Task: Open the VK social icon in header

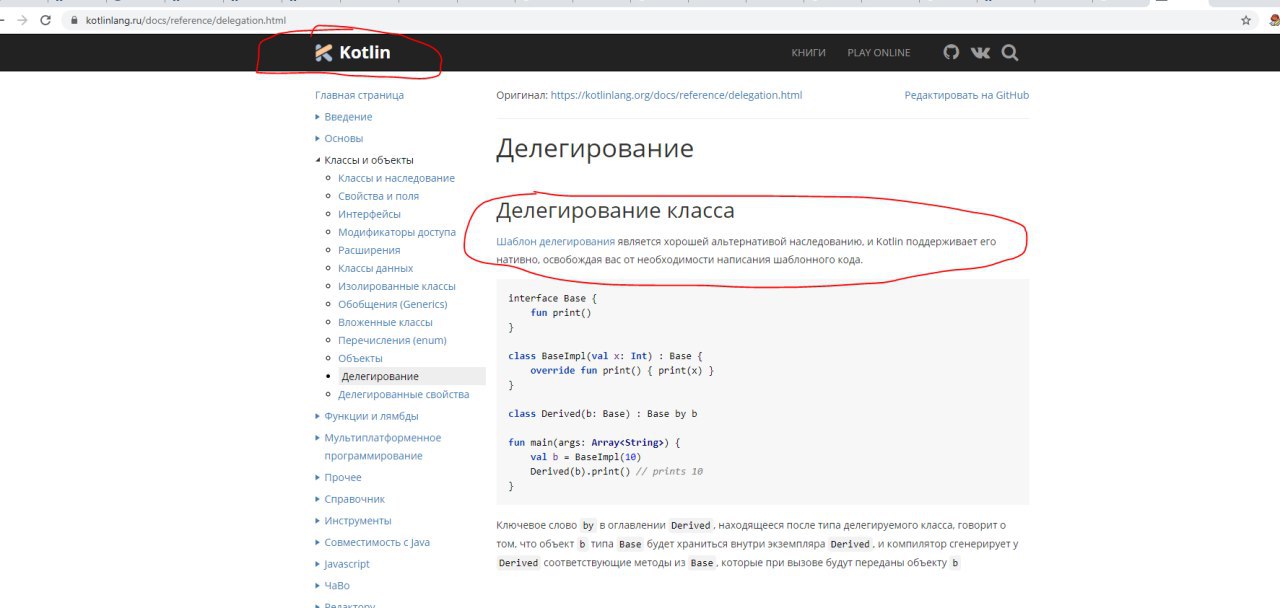Action: coord(980,52)
